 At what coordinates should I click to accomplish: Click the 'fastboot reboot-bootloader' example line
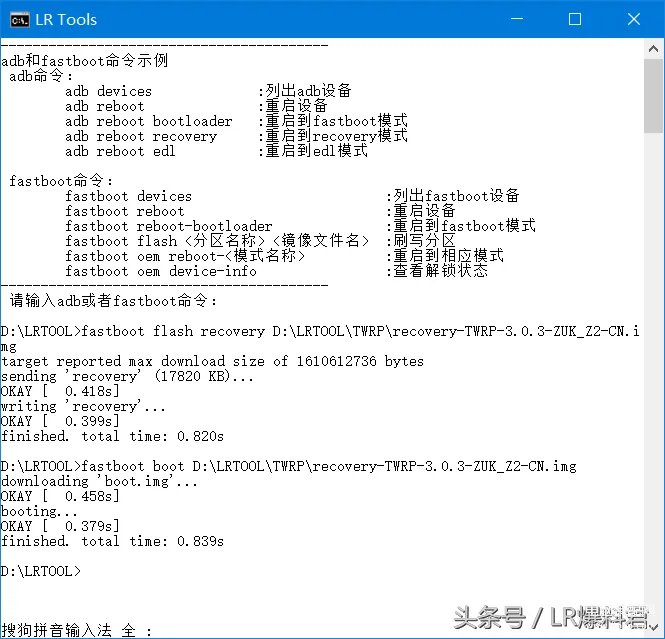pos(168,226)
